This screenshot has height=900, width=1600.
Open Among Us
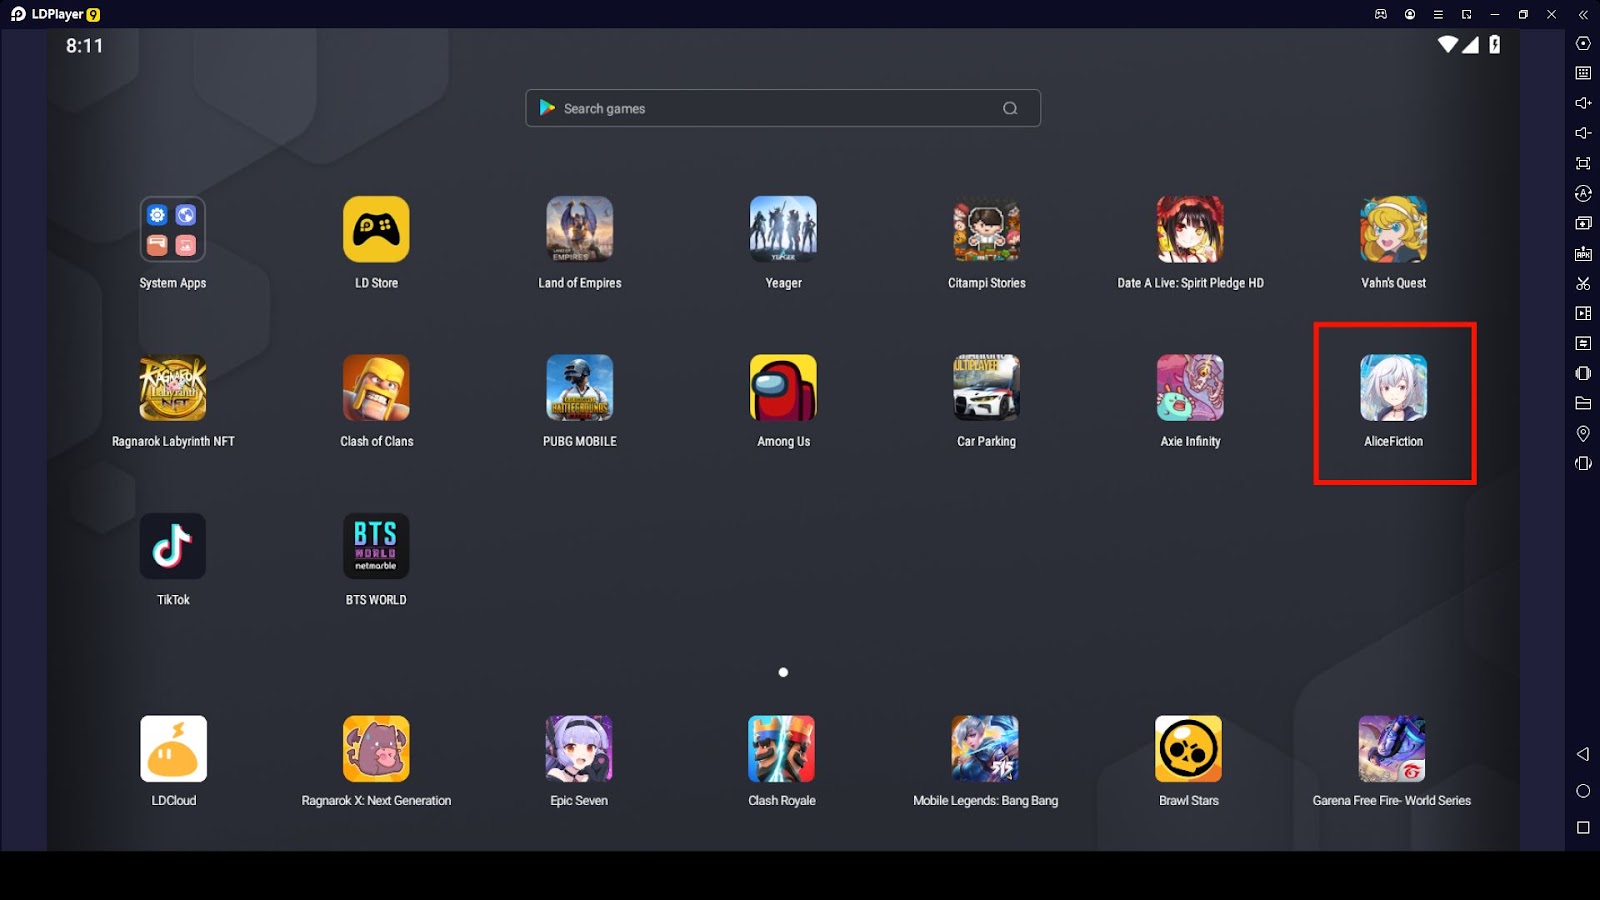783,388
